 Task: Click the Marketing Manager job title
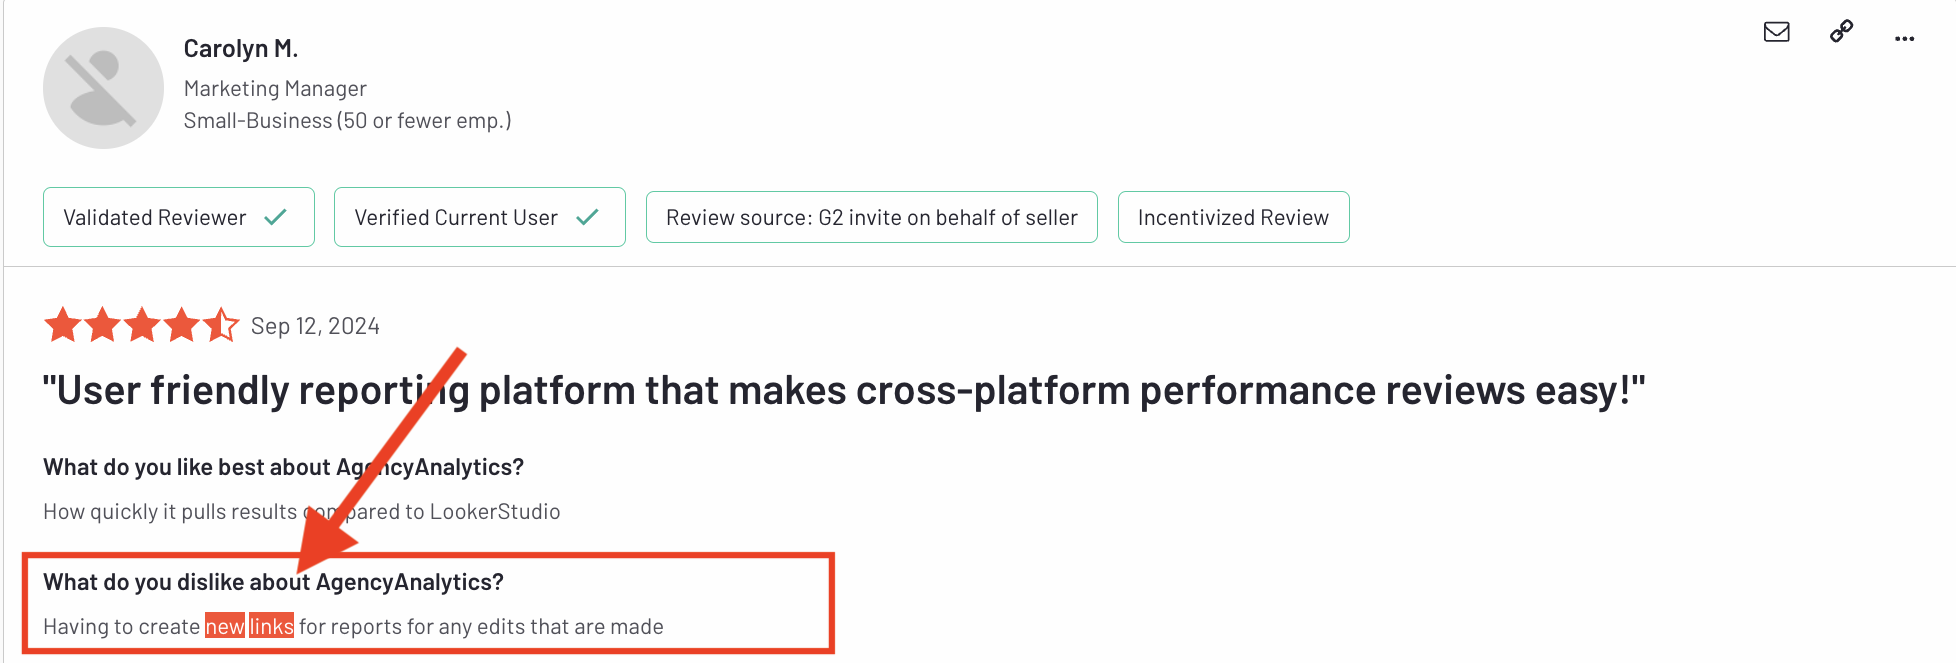275,88
